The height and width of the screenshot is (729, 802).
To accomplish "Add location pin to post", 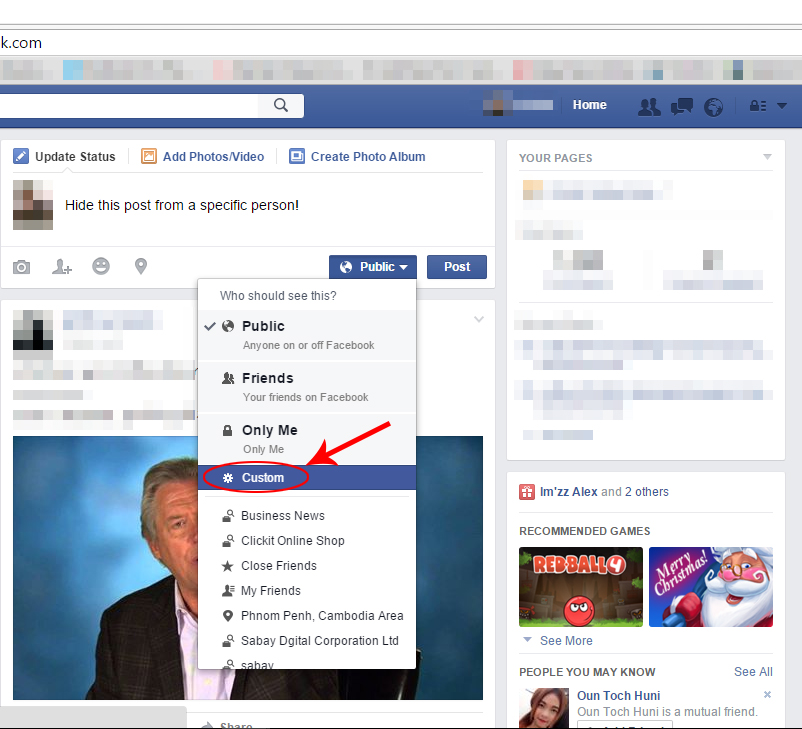I will click(141, 267).
